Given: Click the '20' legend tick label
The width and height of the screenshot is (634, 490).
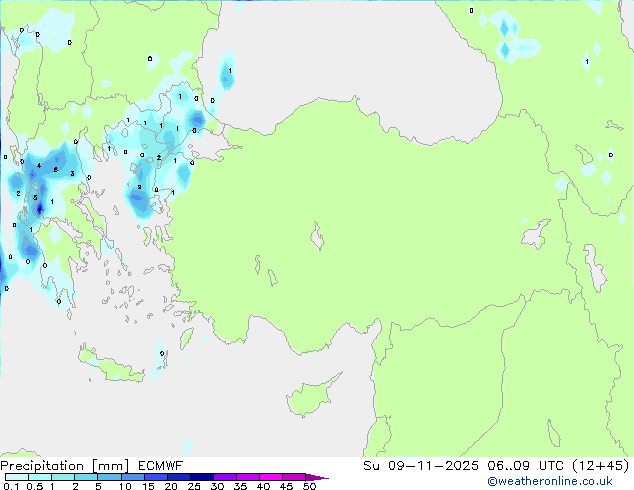Looking at the screenshot, I should click(171, 486).
